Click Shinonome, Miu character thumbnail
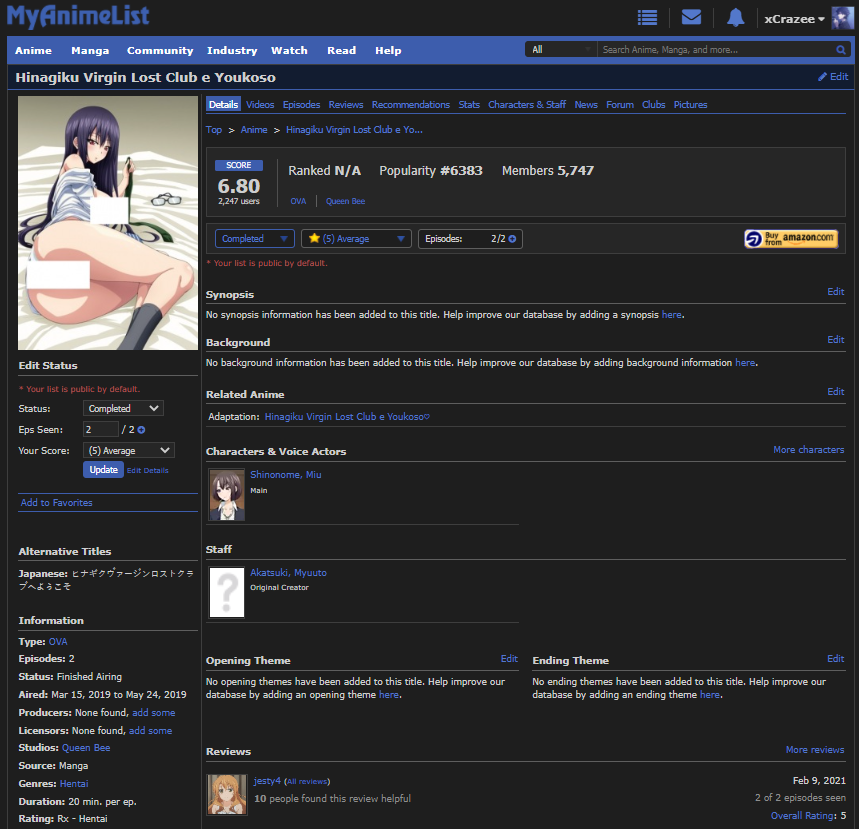The width and height of the screenshot is (859, 829). pos(227,495)
